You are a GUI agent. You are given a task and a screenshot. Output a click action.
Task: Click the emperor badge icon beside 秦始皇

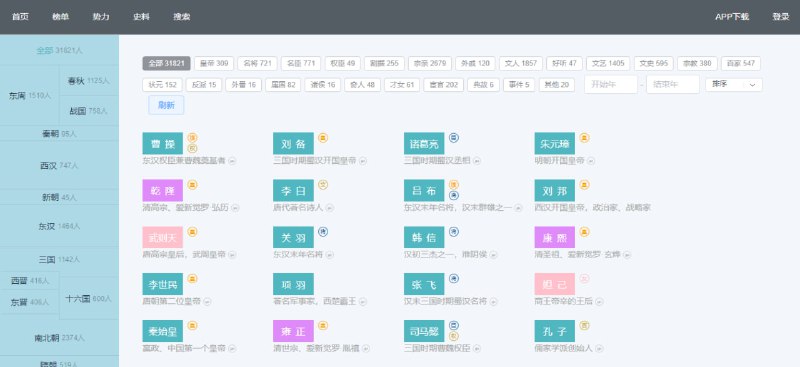tap(192, 326)
